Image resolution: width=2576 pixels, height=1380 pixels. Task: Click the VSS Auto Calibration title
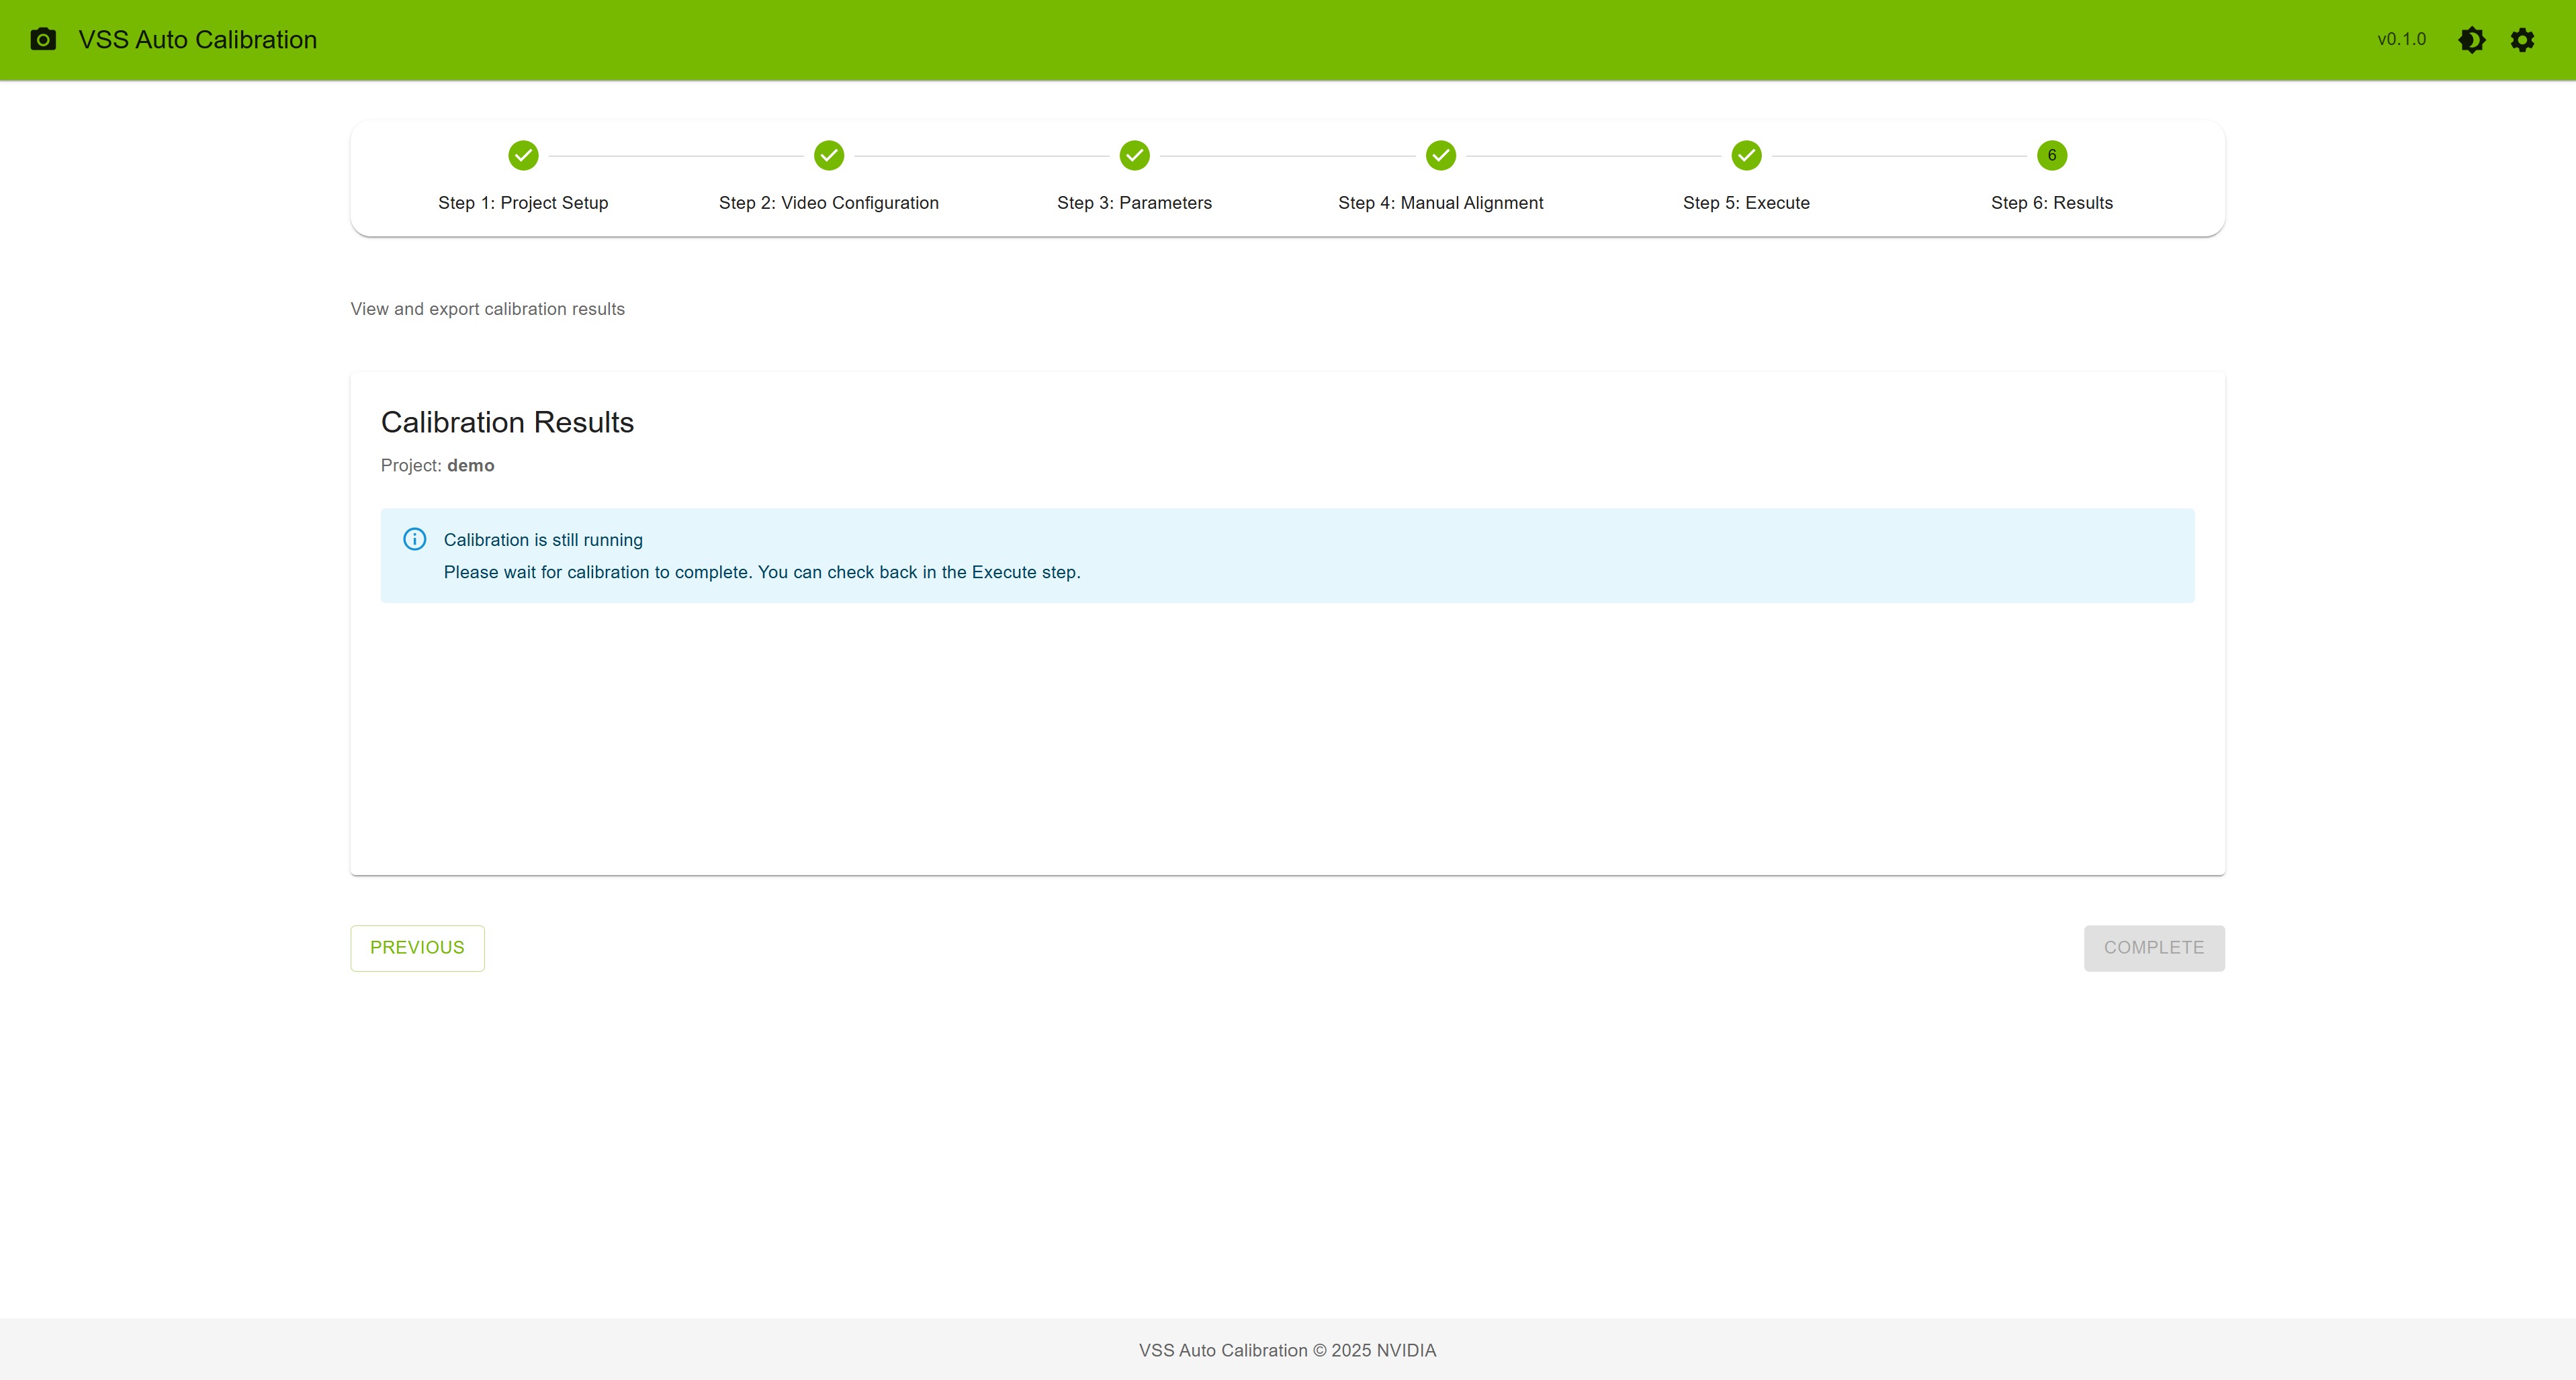pyautogui.click(x=198, y=40)
